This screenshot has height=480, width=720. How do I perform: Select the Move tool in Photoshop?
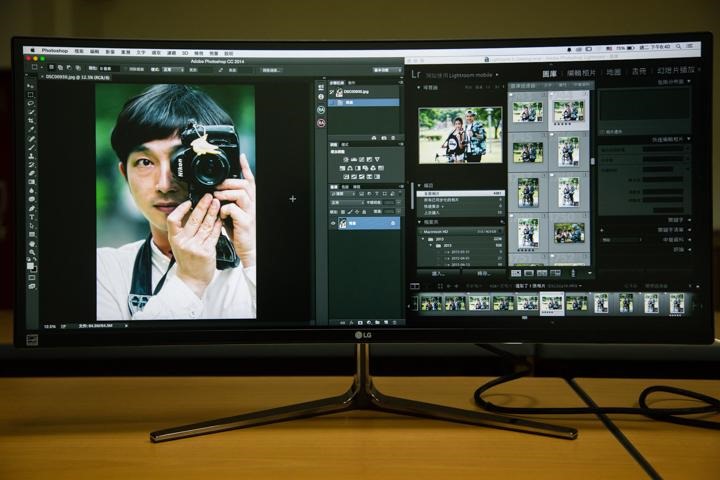[x=31, y=85]
